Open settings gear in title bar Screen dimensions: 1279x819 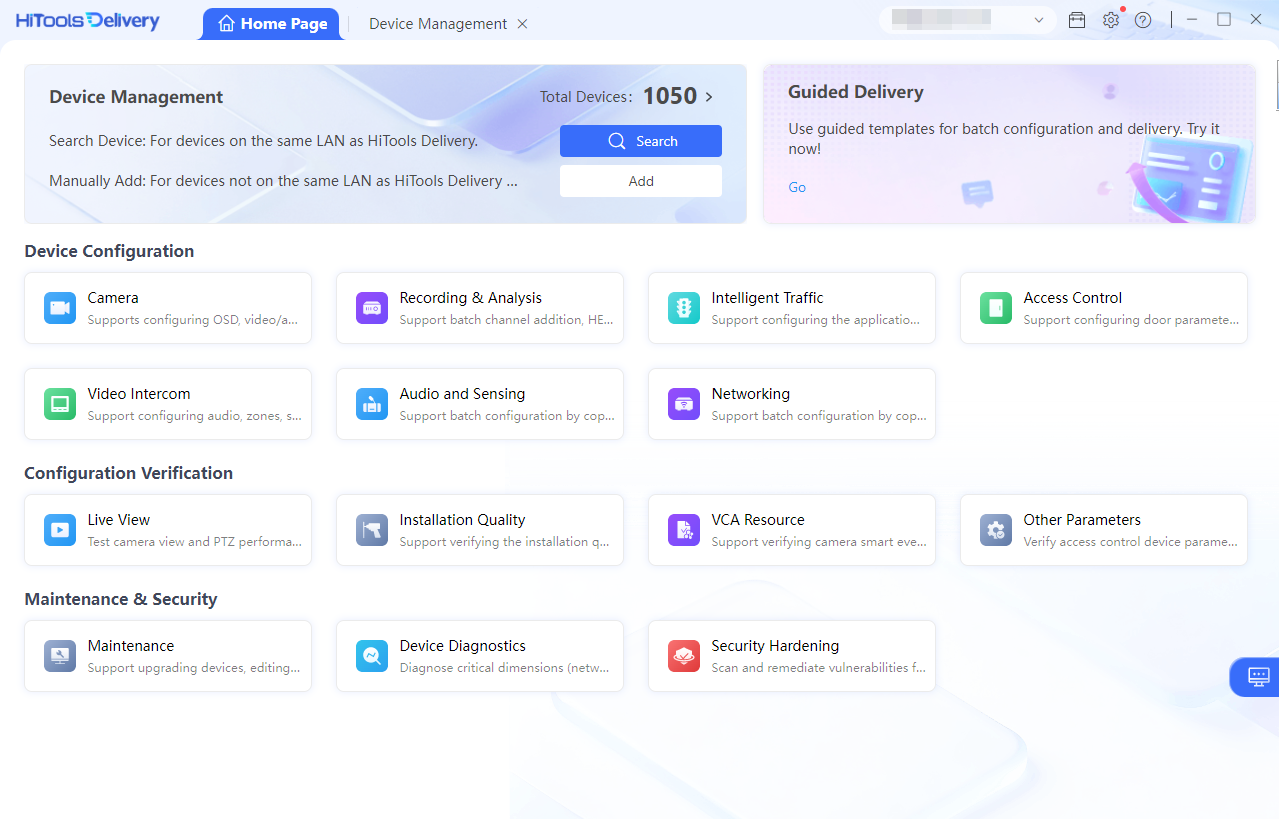[1110, 20]
